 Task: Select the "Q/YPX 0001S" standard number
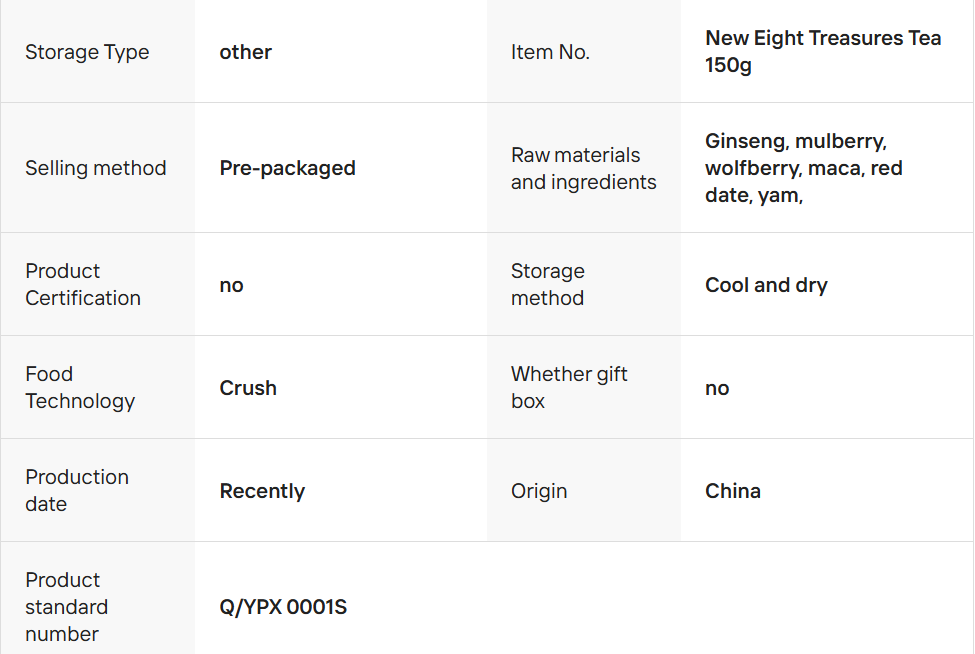(x=283, y=607)
